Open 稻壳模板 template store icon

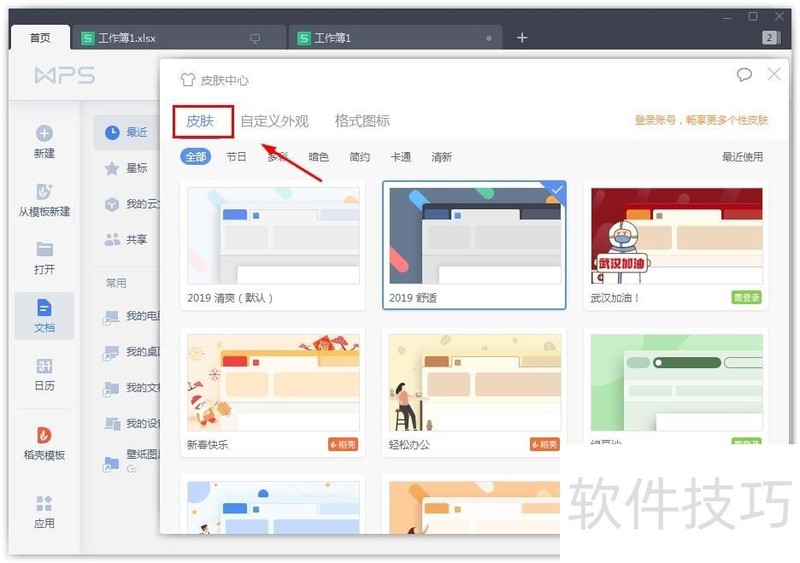(x=44, y=435)
